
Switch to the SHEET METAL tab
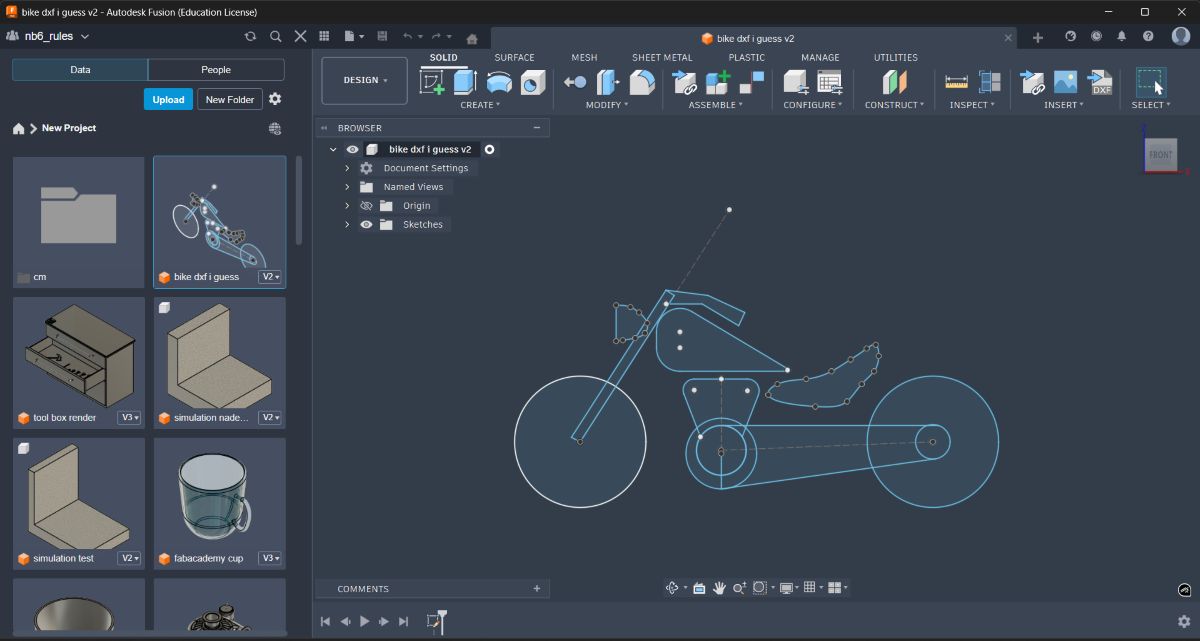(661, 57)
